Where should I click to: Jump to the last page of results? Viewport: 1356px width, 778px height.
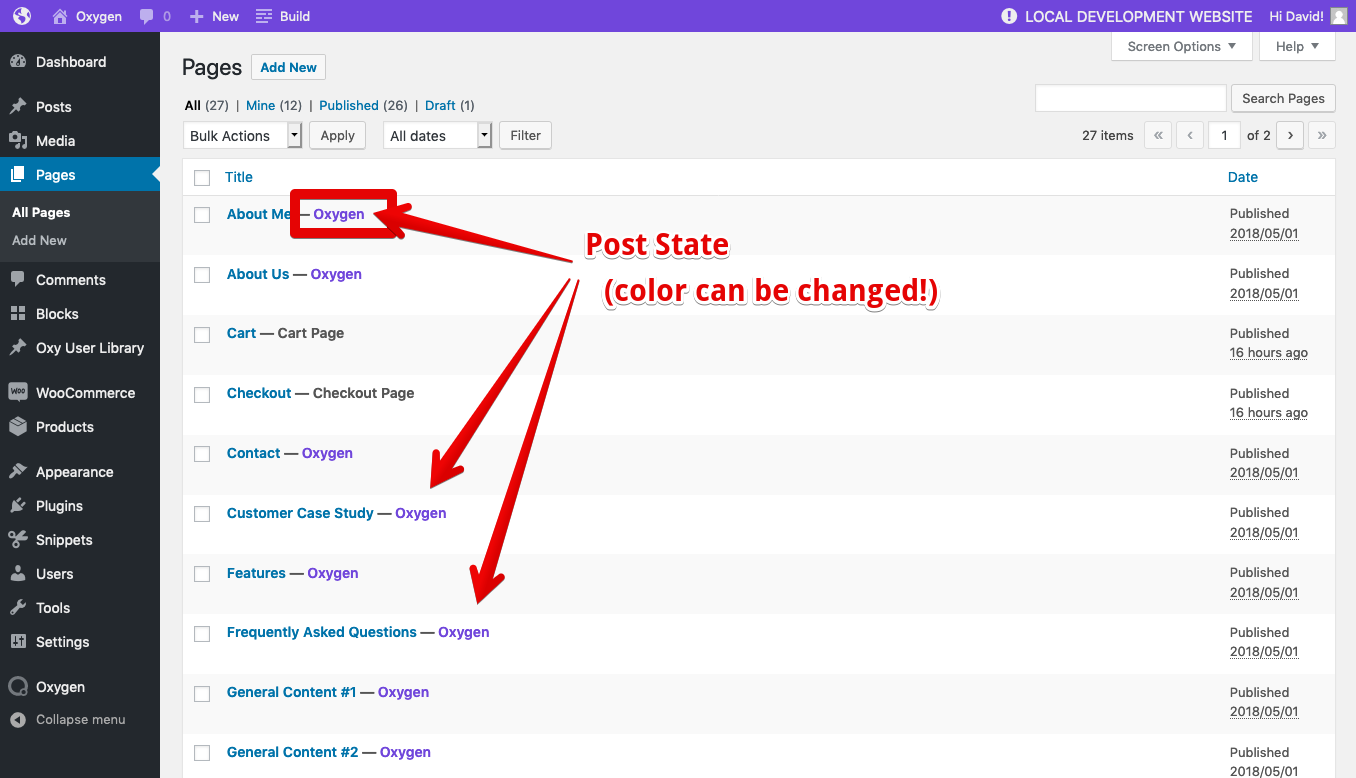point(1322,136)
